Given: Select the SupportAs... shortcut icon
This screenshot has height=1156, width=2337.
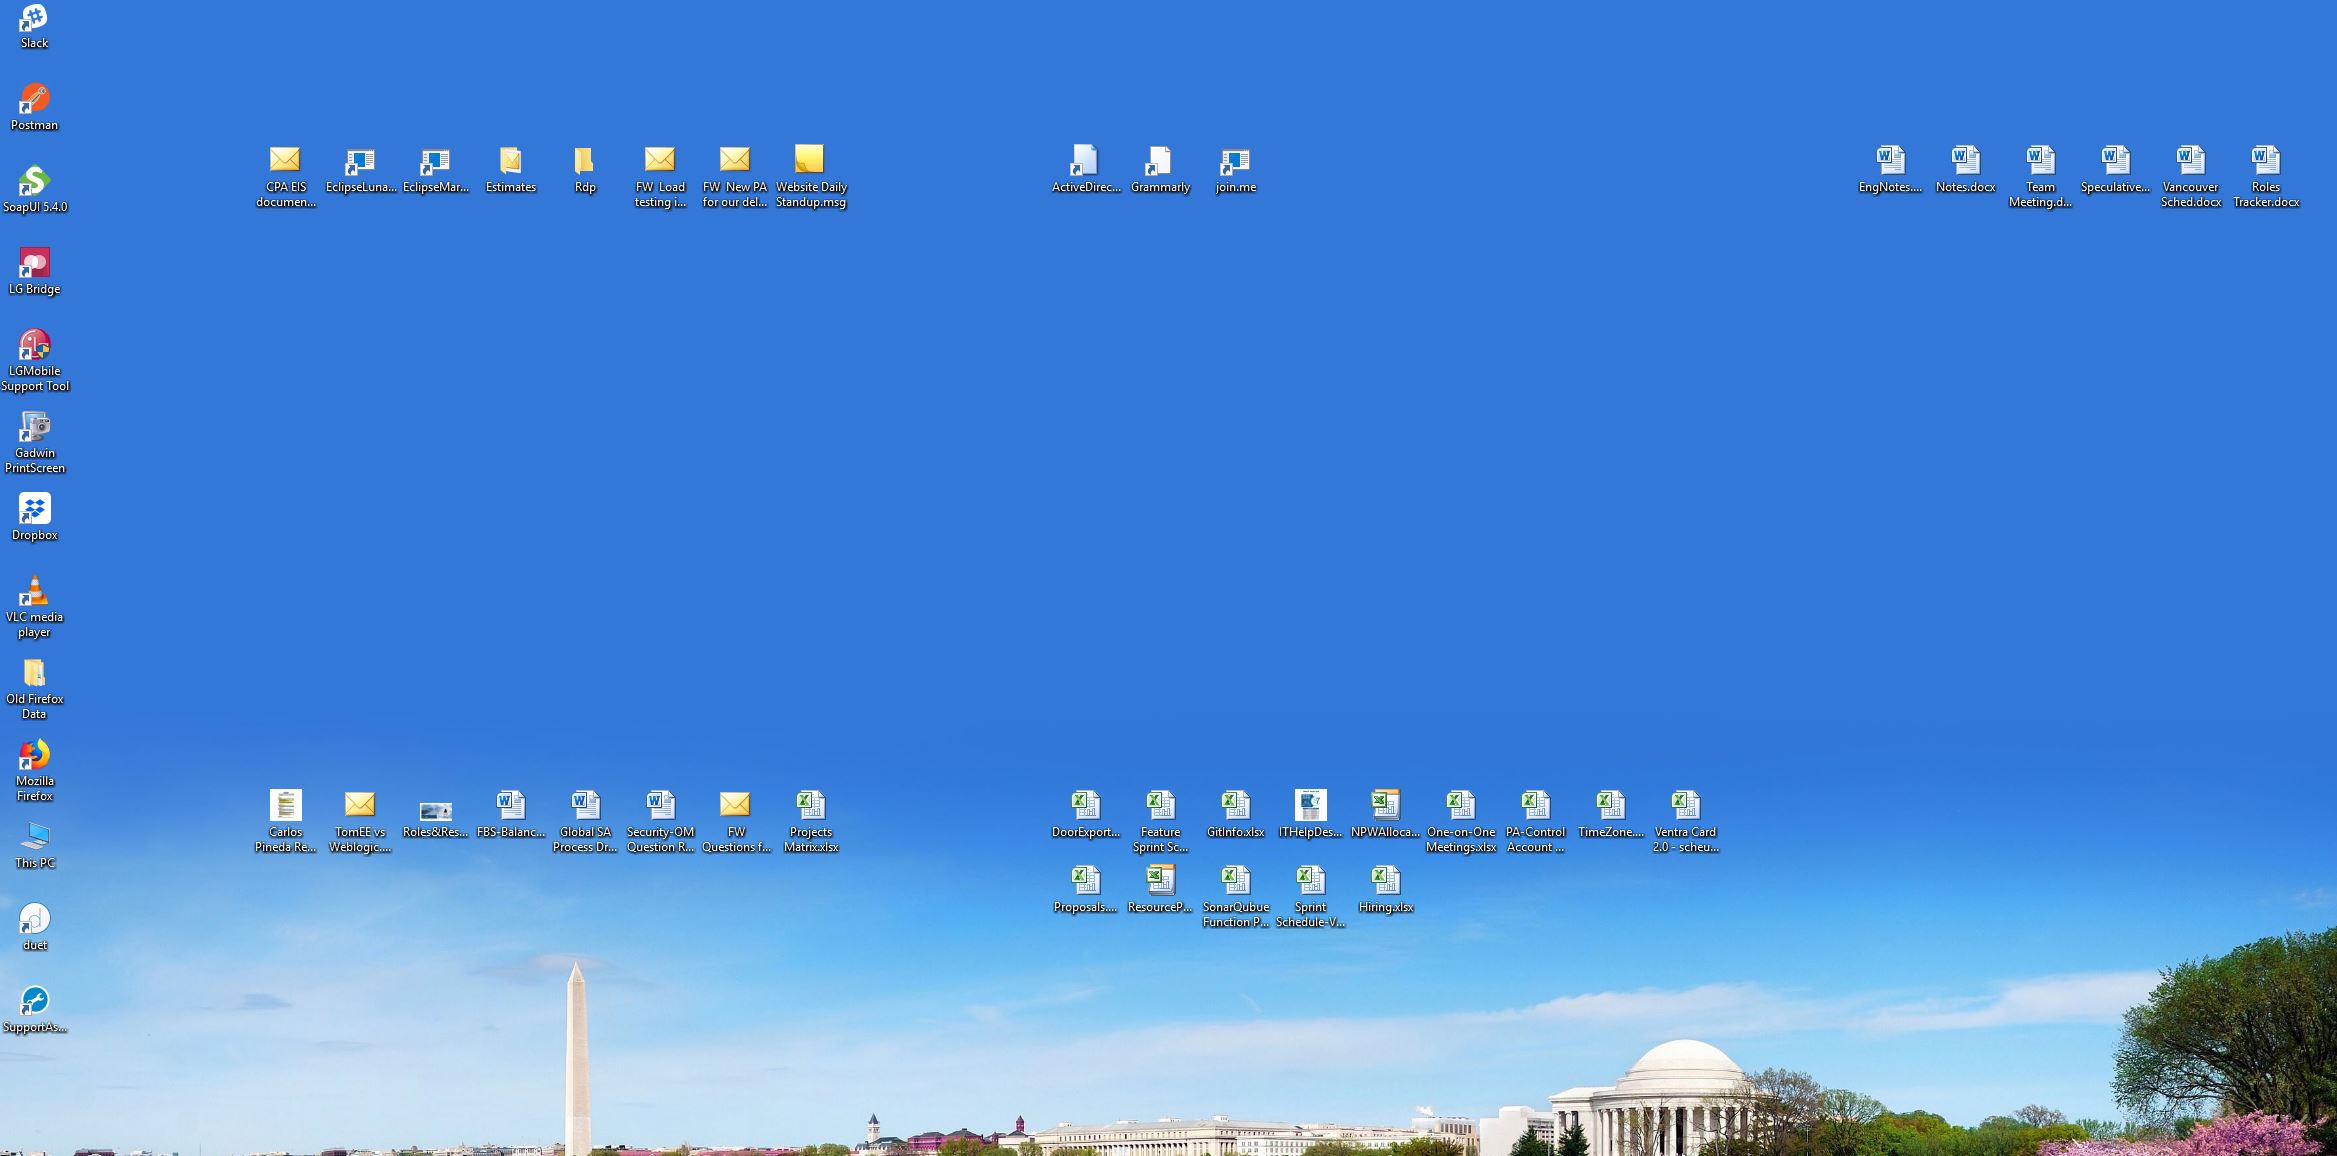Looking at the screenshot, I should [x=34, y=1010].
